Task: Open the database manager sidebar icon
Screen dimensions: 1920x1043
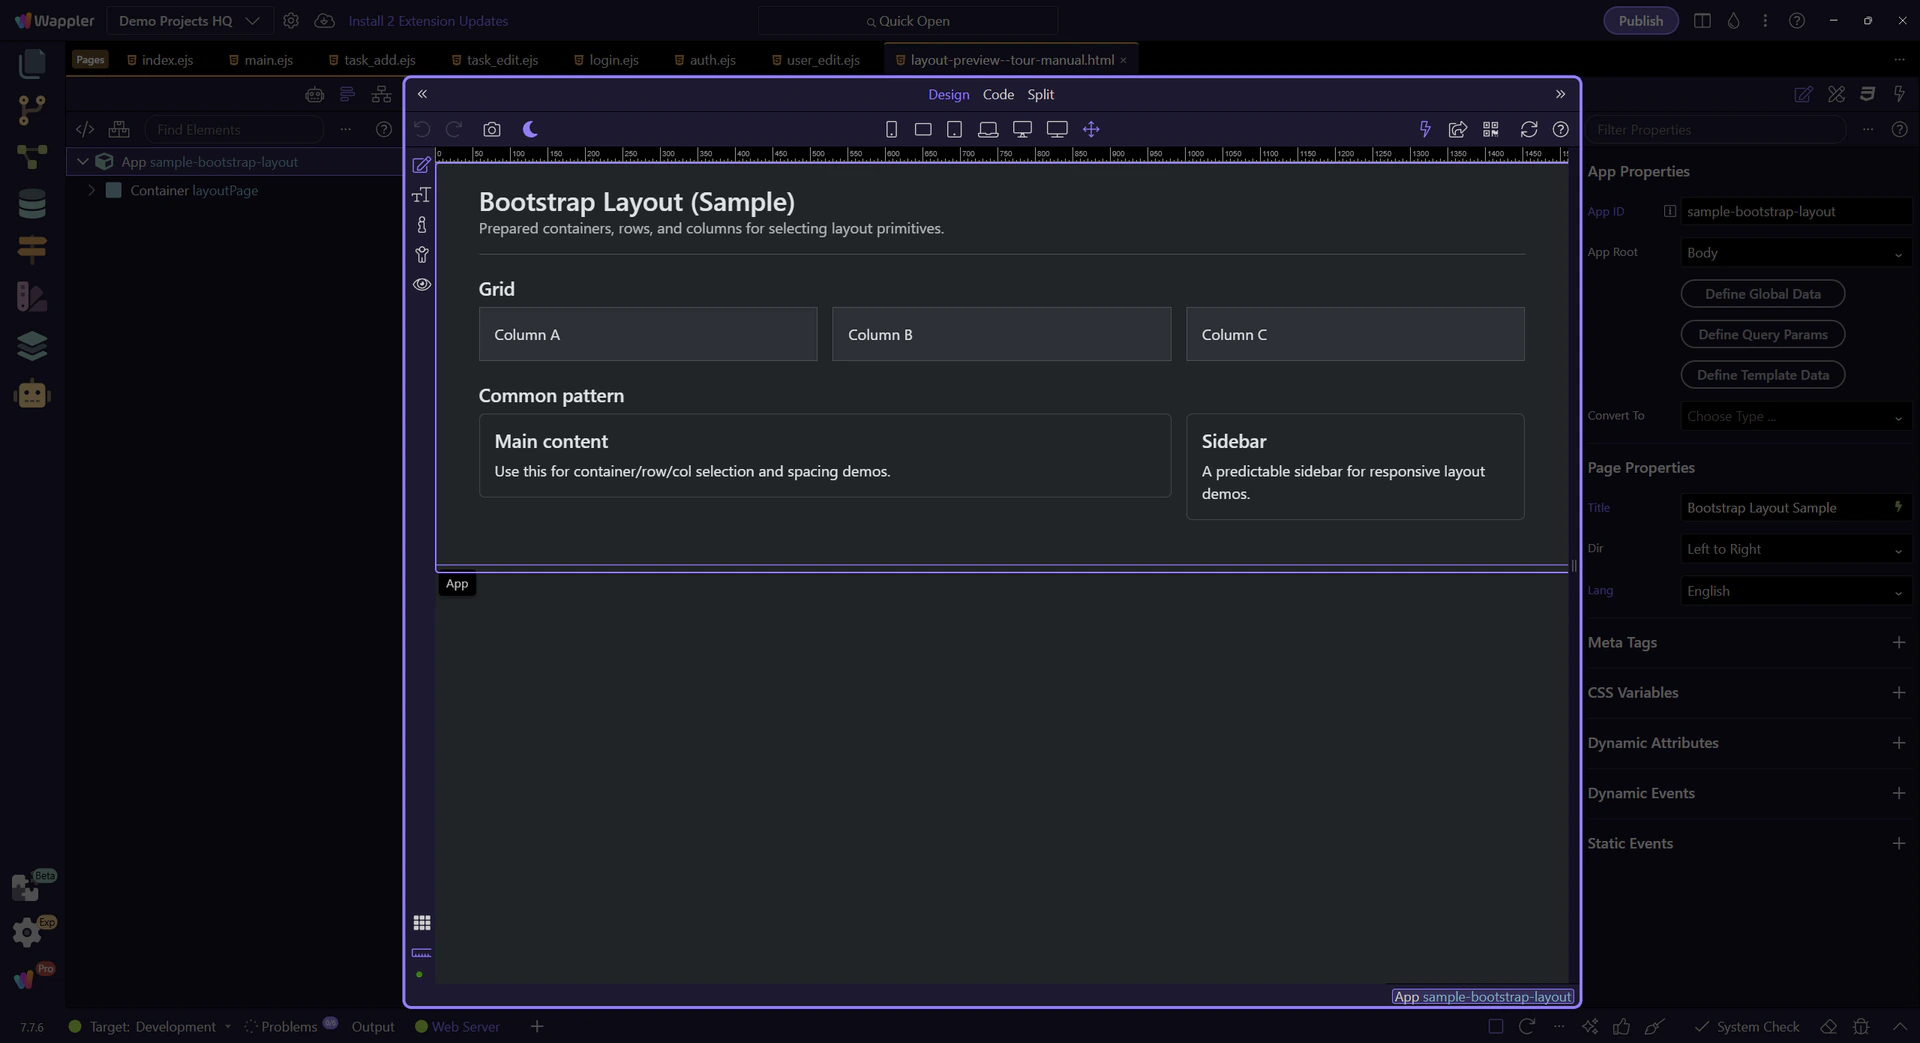Action: coord(32,203)
